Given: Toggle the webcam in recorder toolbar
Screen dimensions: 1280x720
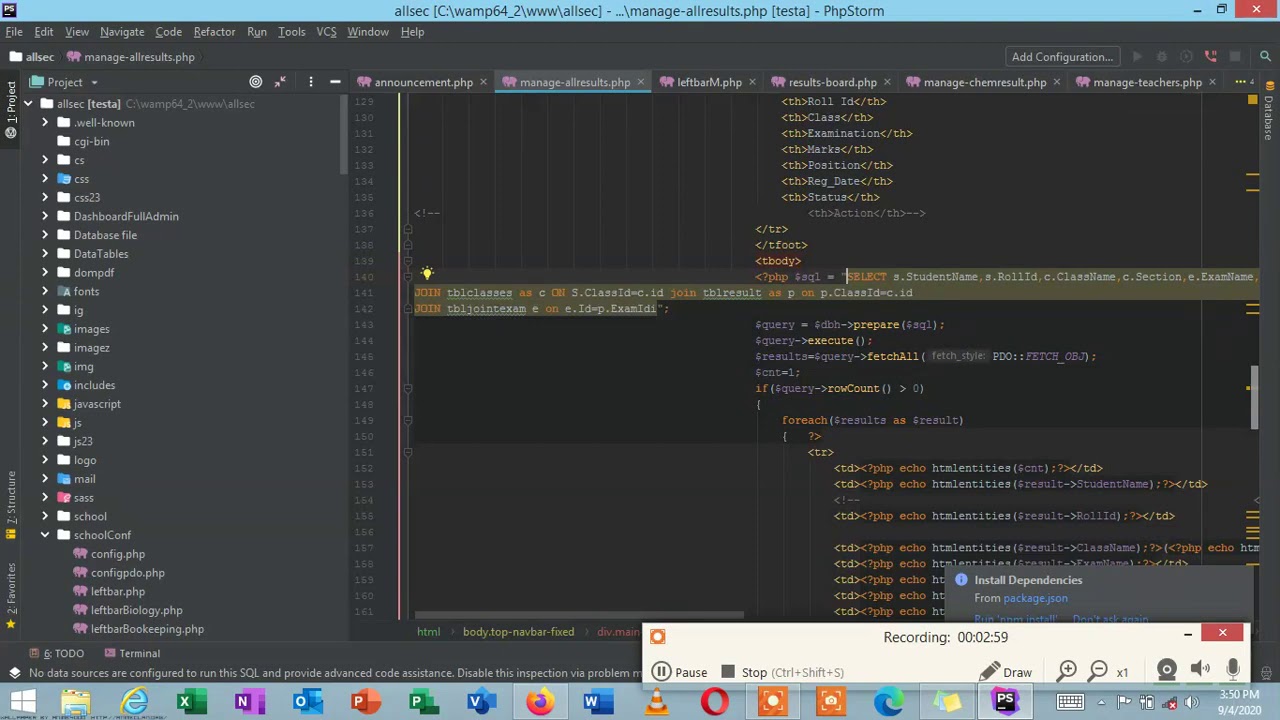Looking at the screenshot, I should pos(1166,671).
